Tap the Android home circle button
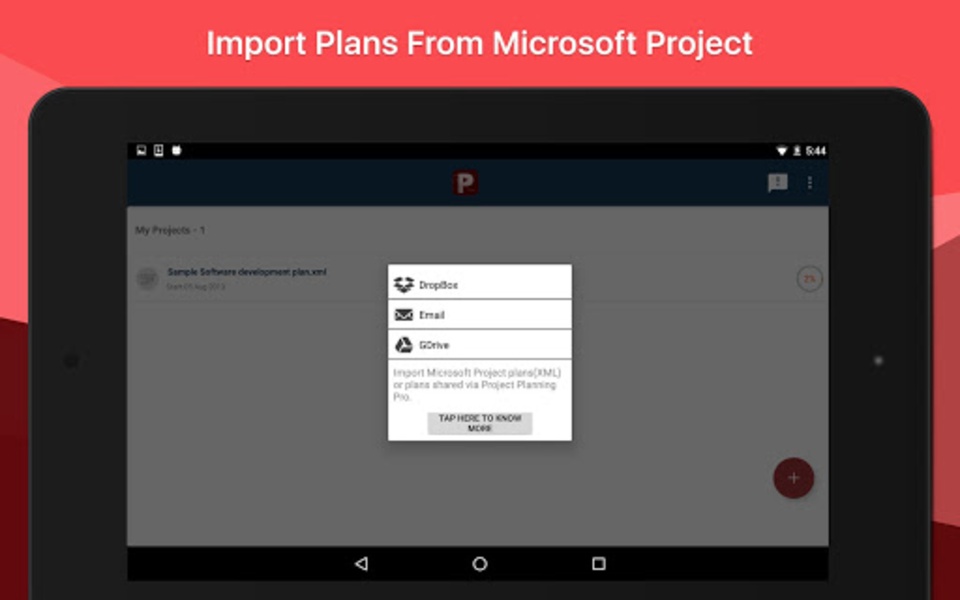 click(480, 563)
